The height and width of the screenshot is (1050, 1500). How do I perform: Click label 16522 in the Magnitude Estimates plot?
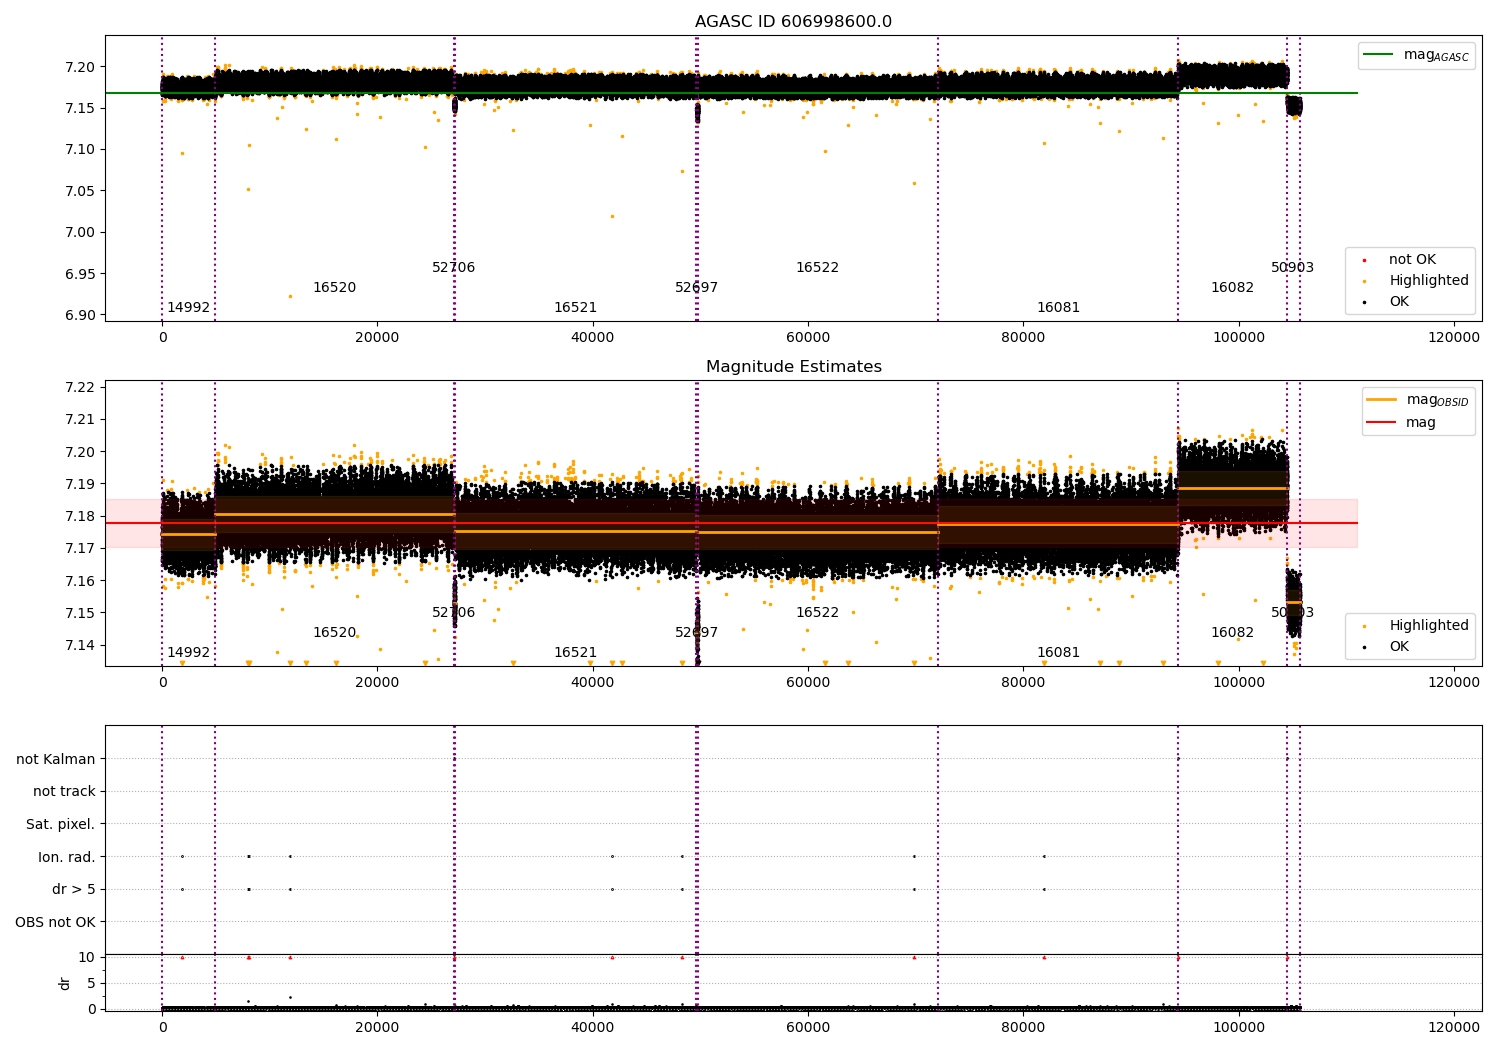point(817,613)
